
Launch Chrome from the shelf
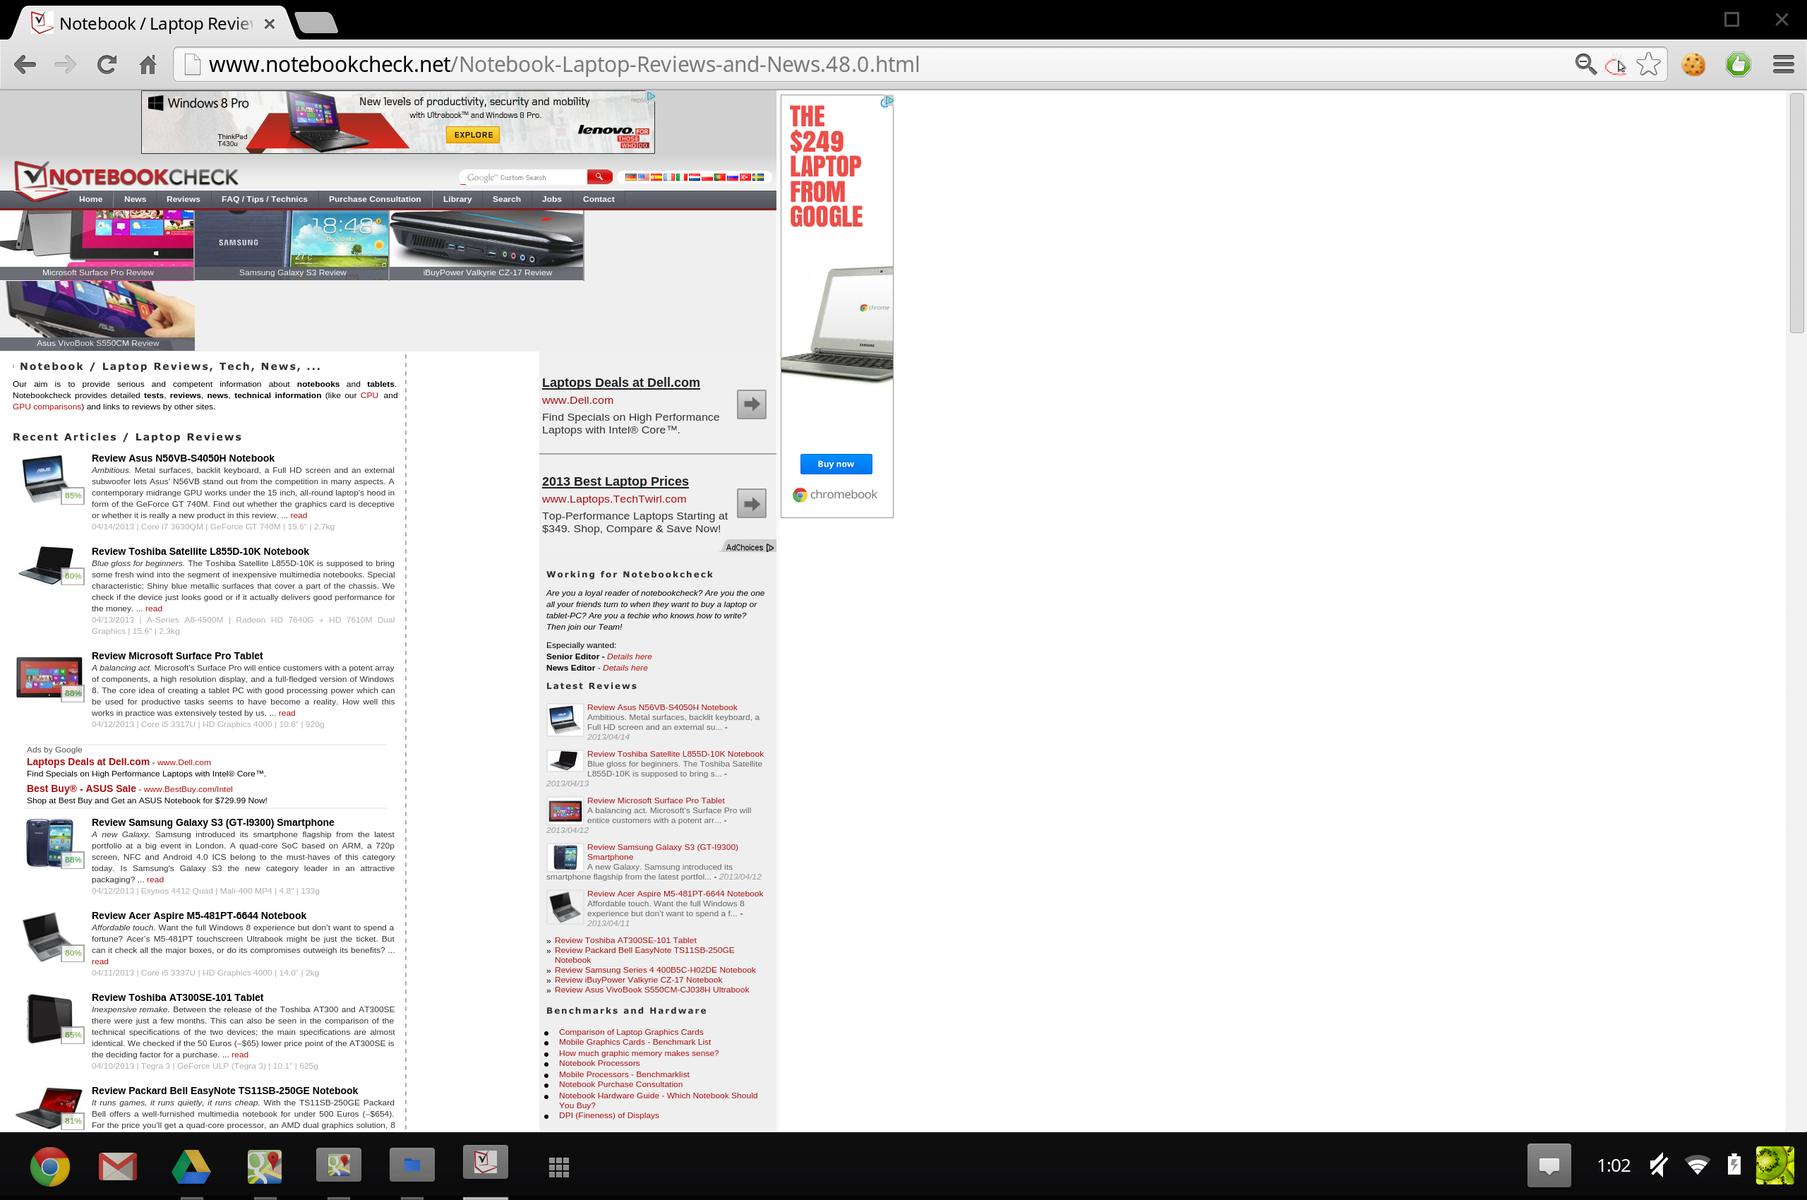click(x=50, y=1166)
